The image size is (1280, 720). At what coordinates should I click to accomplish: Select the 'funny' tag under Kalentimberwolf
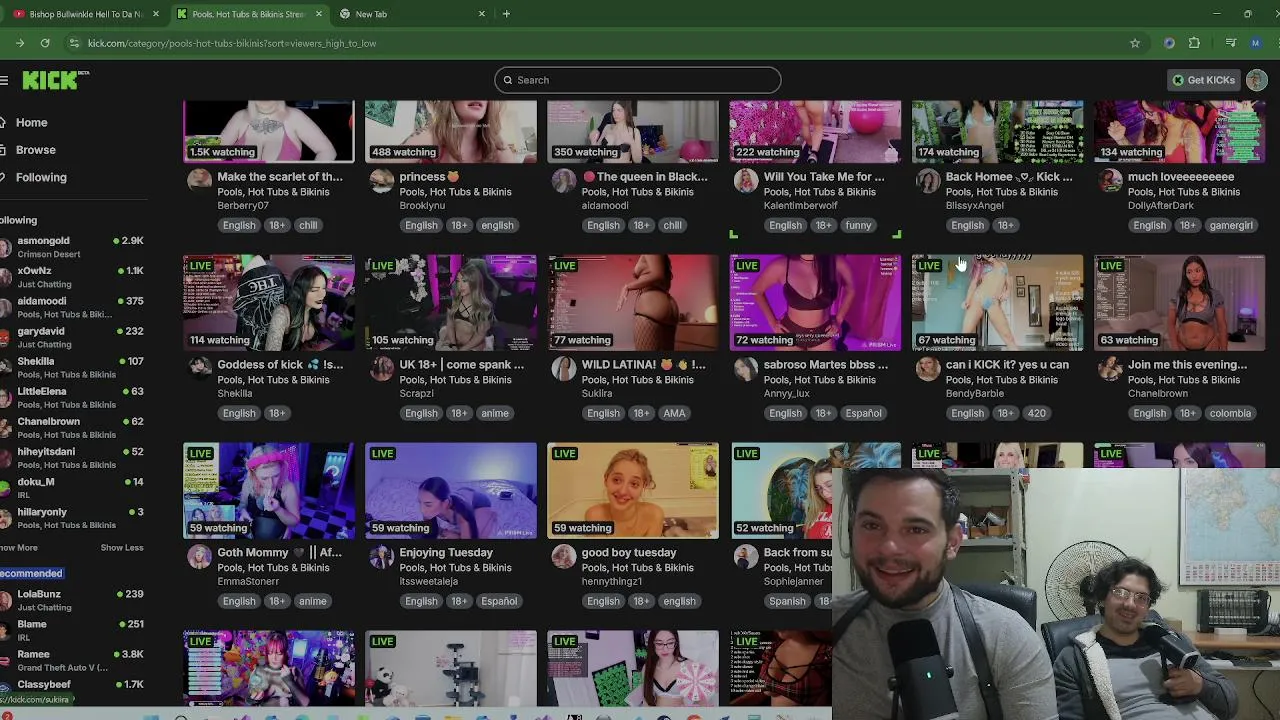coord(858,225)
